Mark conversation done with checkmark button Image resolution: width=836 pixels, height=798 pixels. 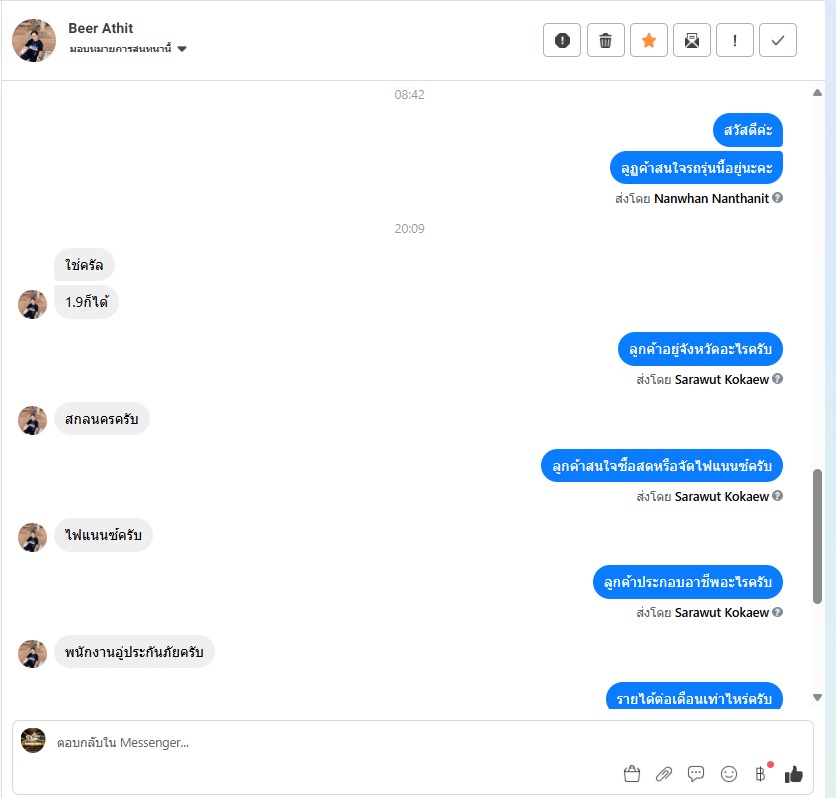coord(778,40)
